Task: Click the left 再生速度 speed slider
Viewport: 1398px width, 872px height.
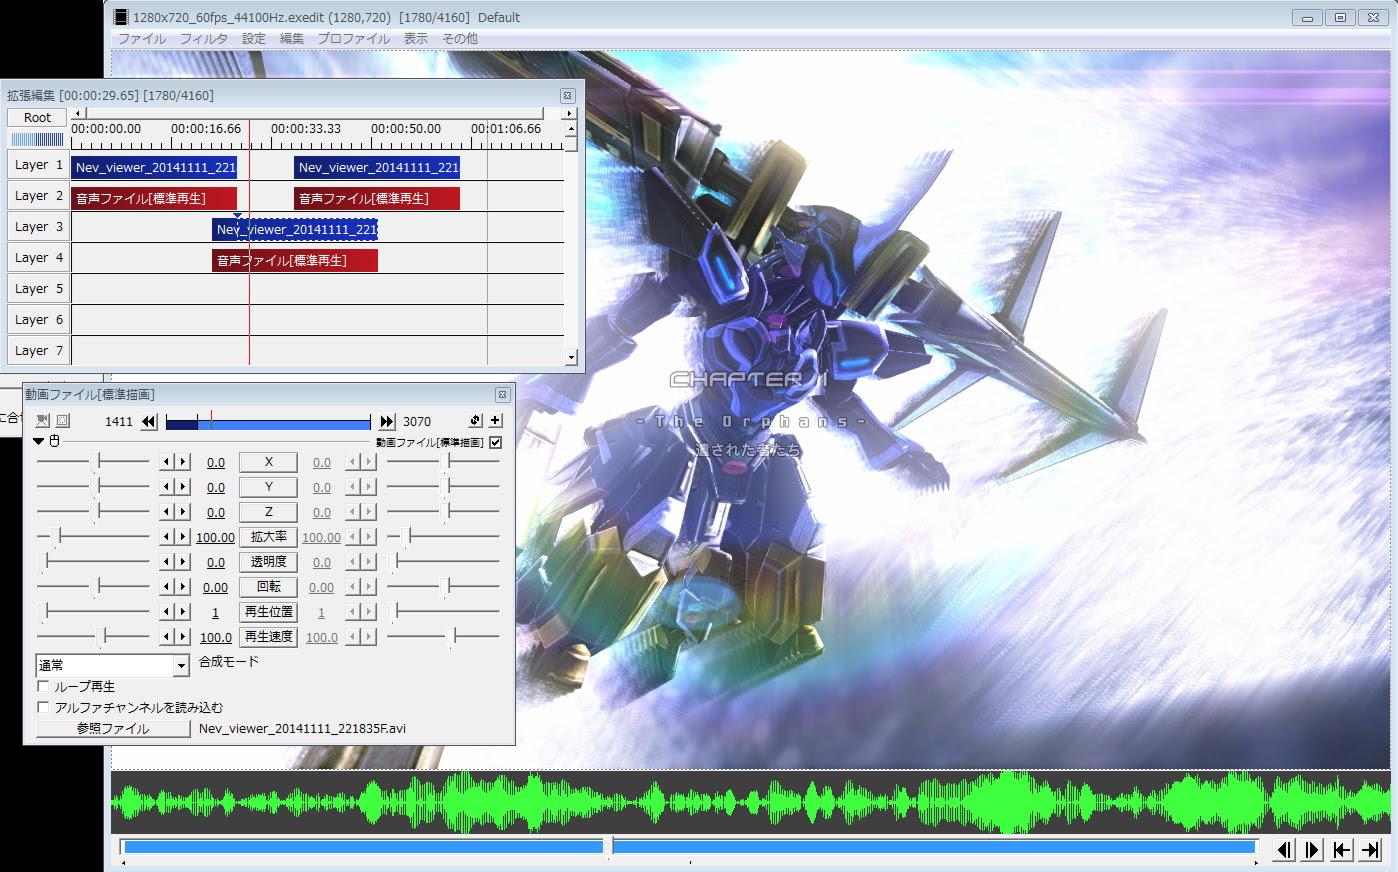Action: pos(93,636)
